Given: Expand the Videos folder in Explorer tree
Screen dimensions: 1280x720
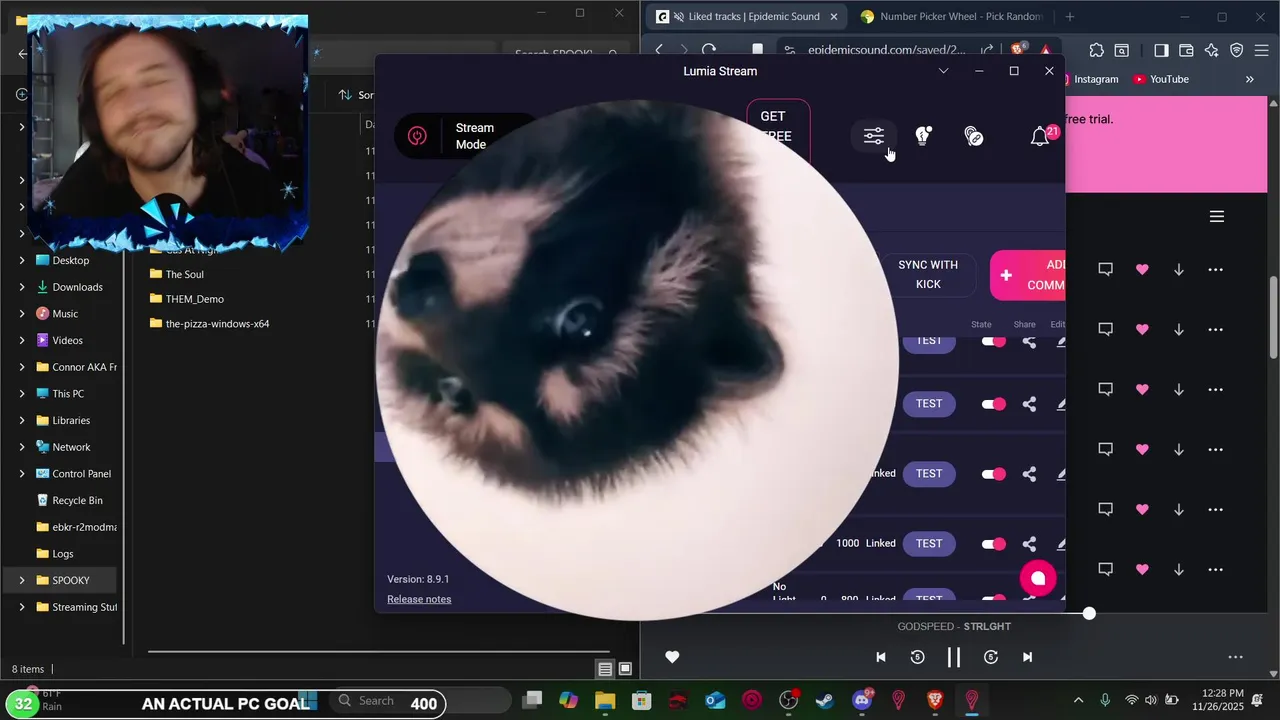Looking at the screenshot, I should click(x=22, y=340).
